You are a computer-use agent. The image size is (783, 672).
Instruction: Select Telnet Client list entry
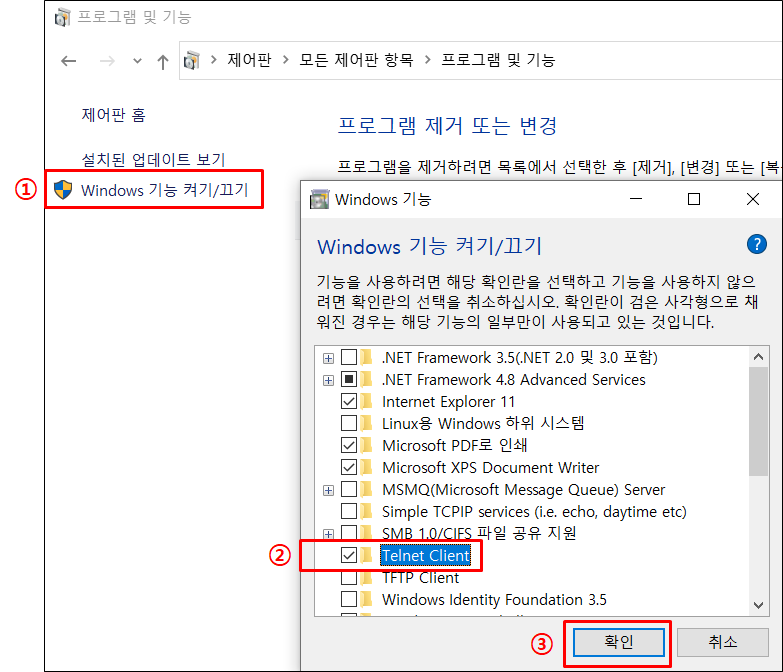tap(425, 556)
